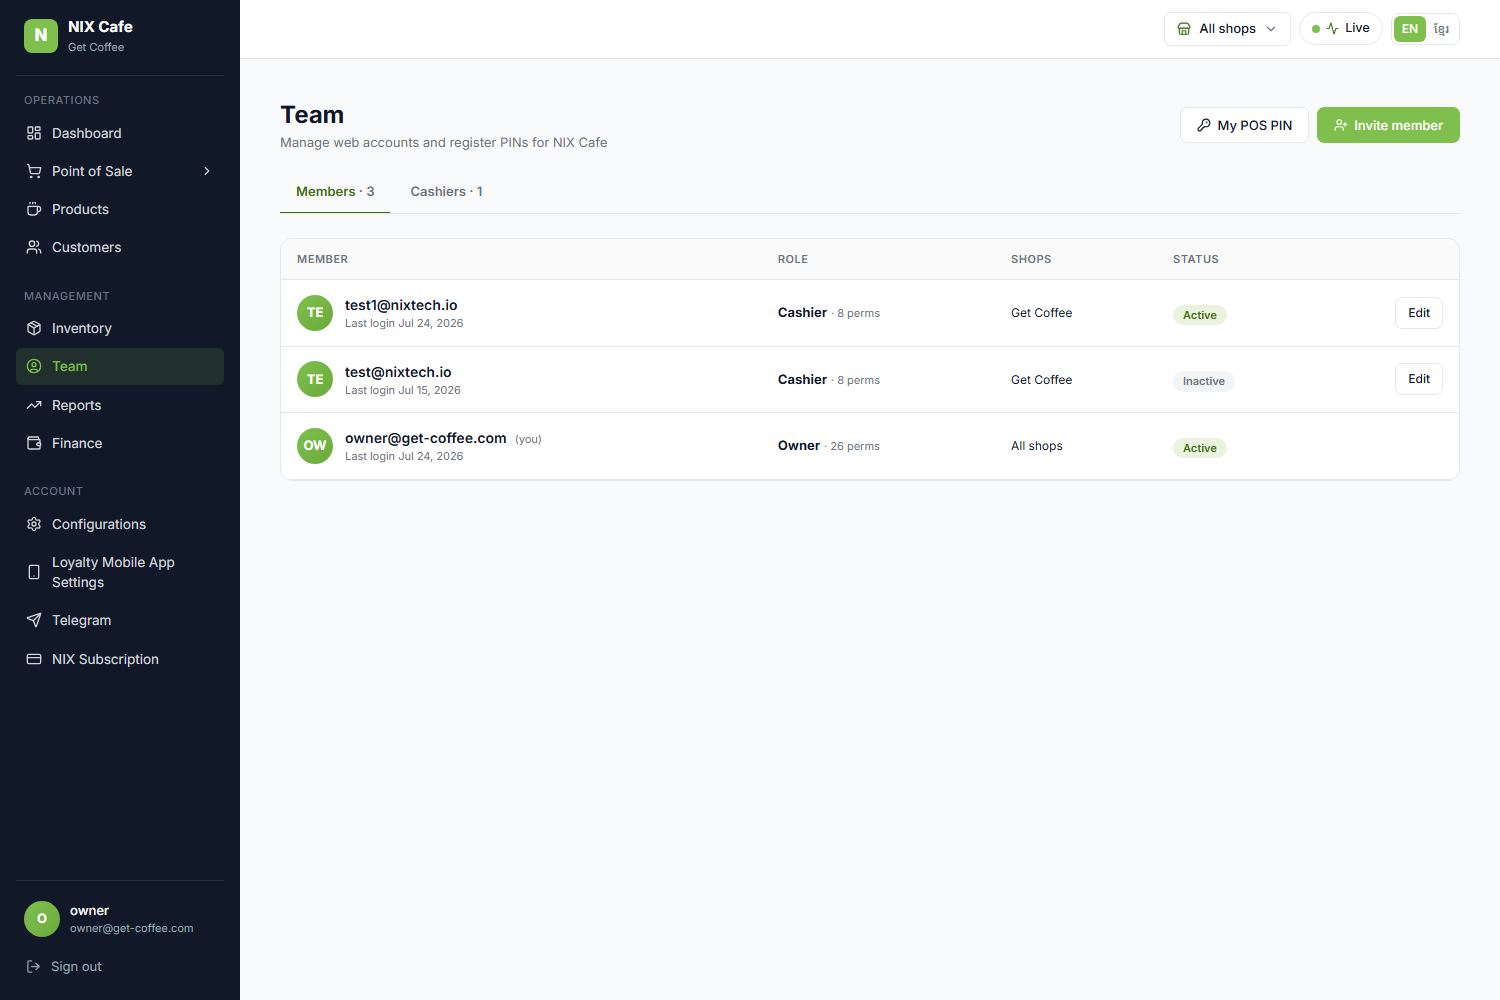
Task: Switch language to EN
Action: (x=1410, y=29)
